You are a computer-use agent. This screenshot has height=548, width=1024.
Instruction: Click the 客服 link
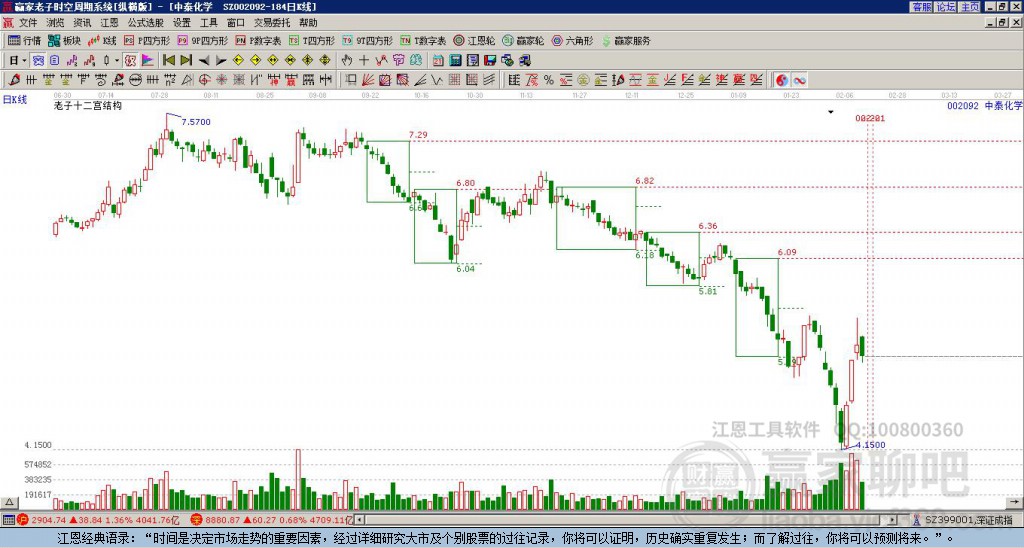click(922, 7)
